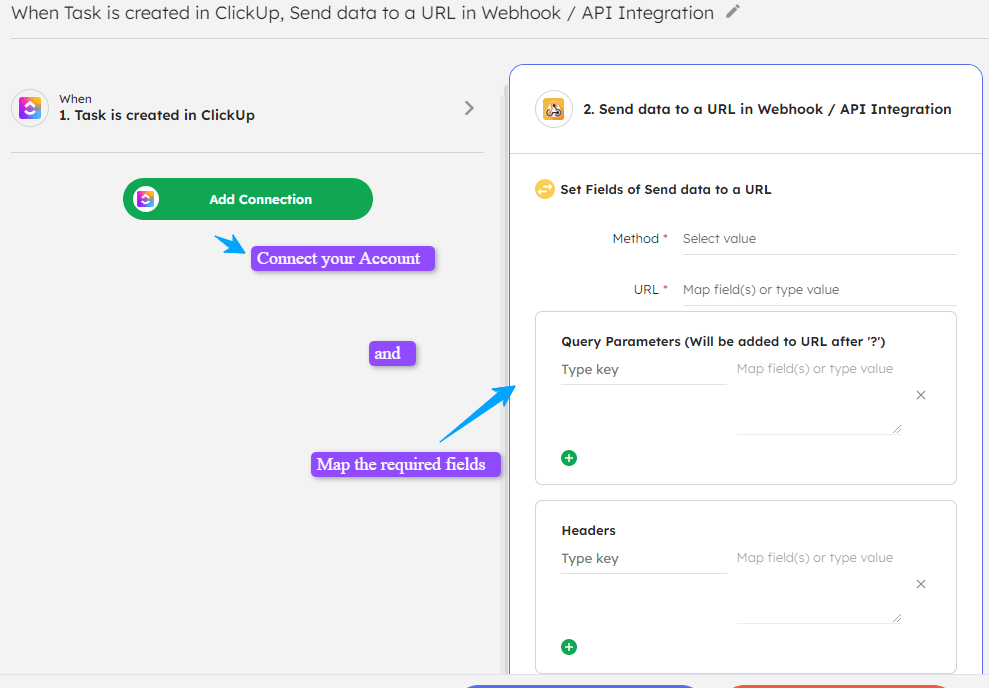
Task: Click the ClickUp icon inside Add Connection button
Action: tap(145, 199)
